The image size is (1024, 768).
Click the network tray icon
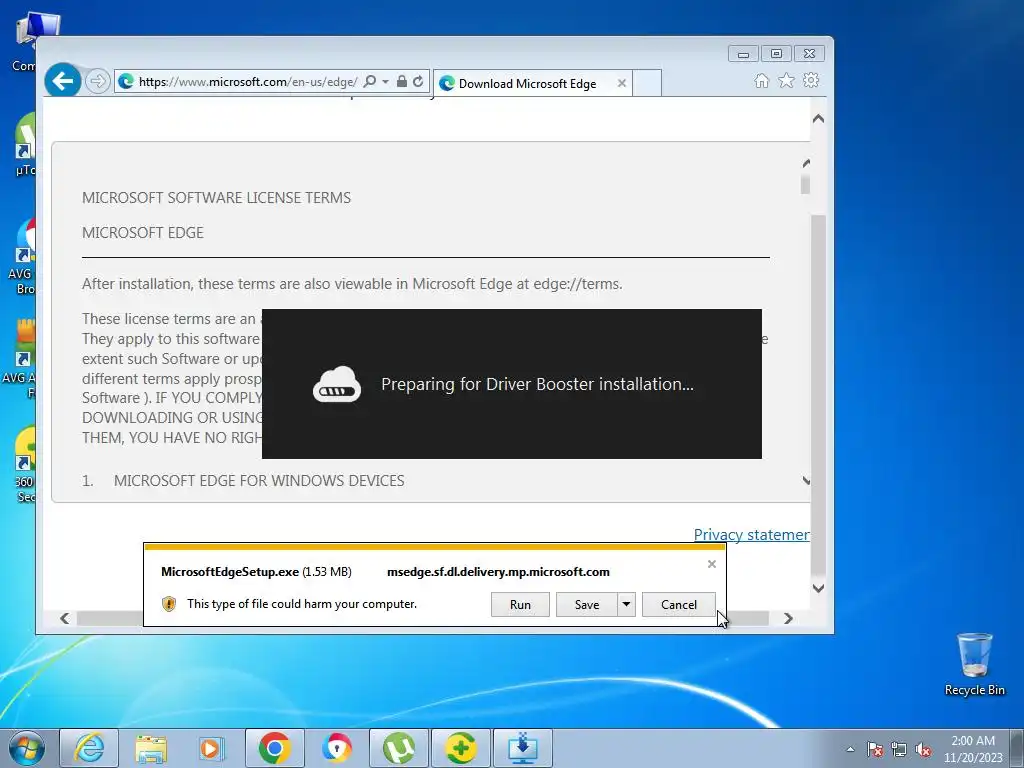[x=899, y=749]
